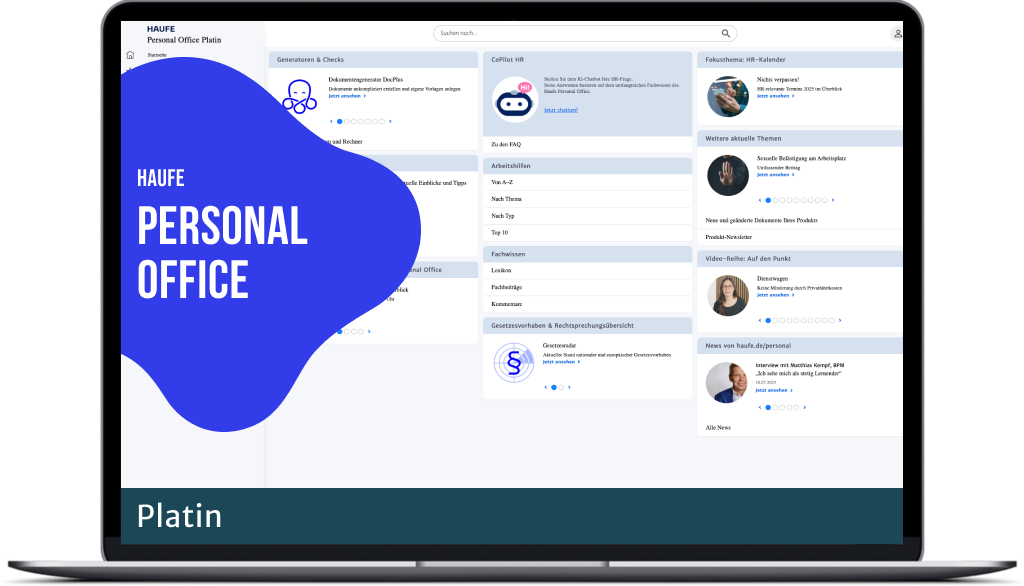Image resolution: width=1024 pixels, height=586 pixels.
Task: Go to previous slide in Generatoren & Checks
Action: [331, 122]
